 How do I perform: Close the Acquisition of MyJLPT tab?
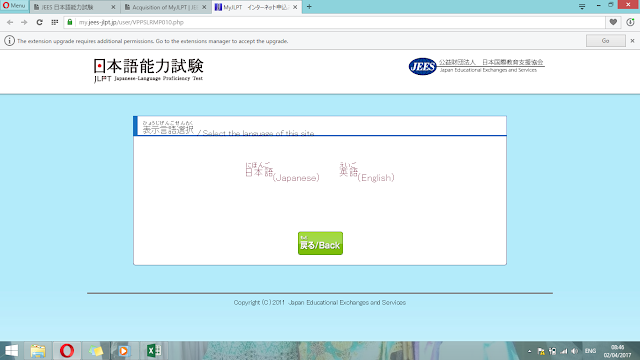click(204, 7)
